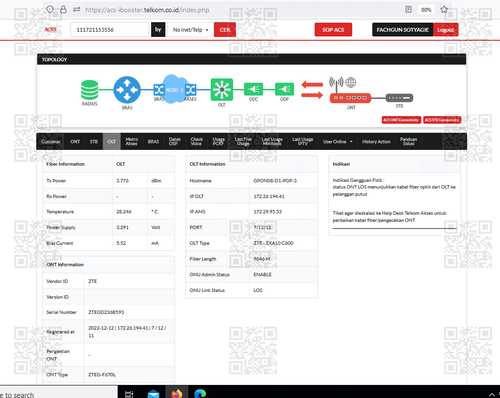Click the RADIUS database icon in topology
This screenshot has width=500, height=398.
click(90, 90)
